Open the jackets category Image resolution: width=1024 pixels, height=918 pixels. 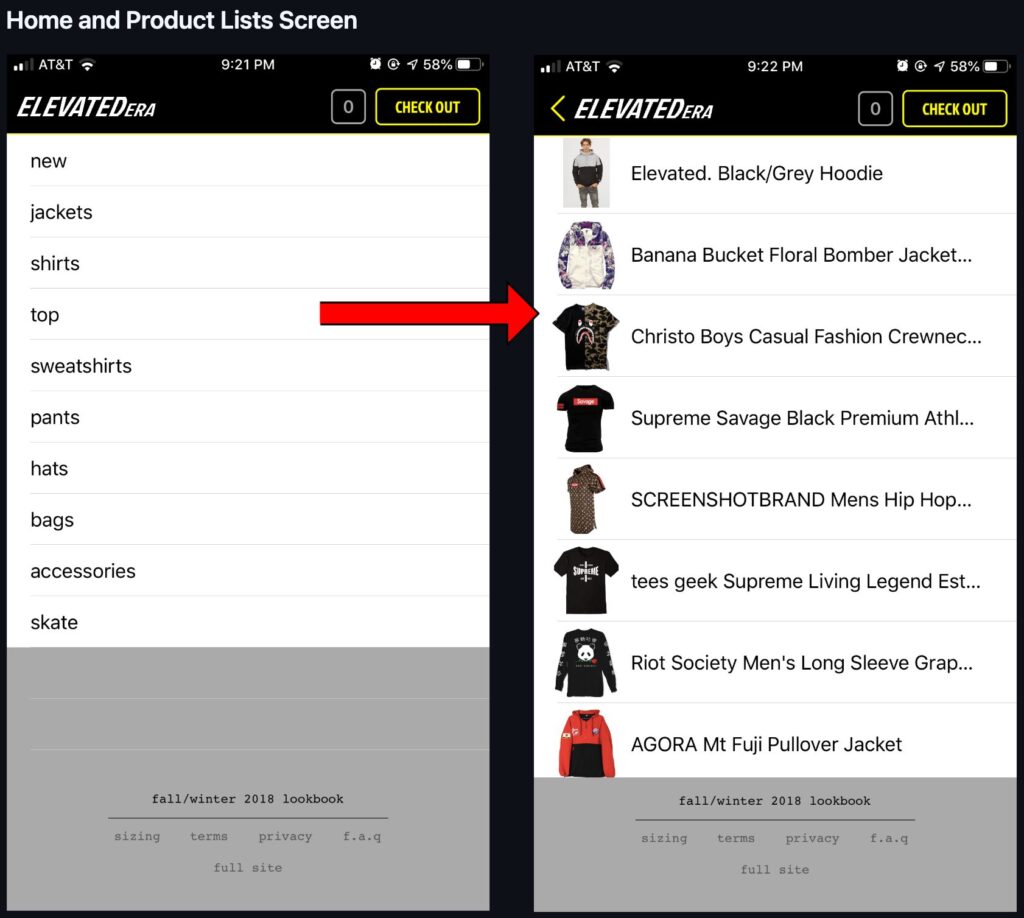pos(61,212)
